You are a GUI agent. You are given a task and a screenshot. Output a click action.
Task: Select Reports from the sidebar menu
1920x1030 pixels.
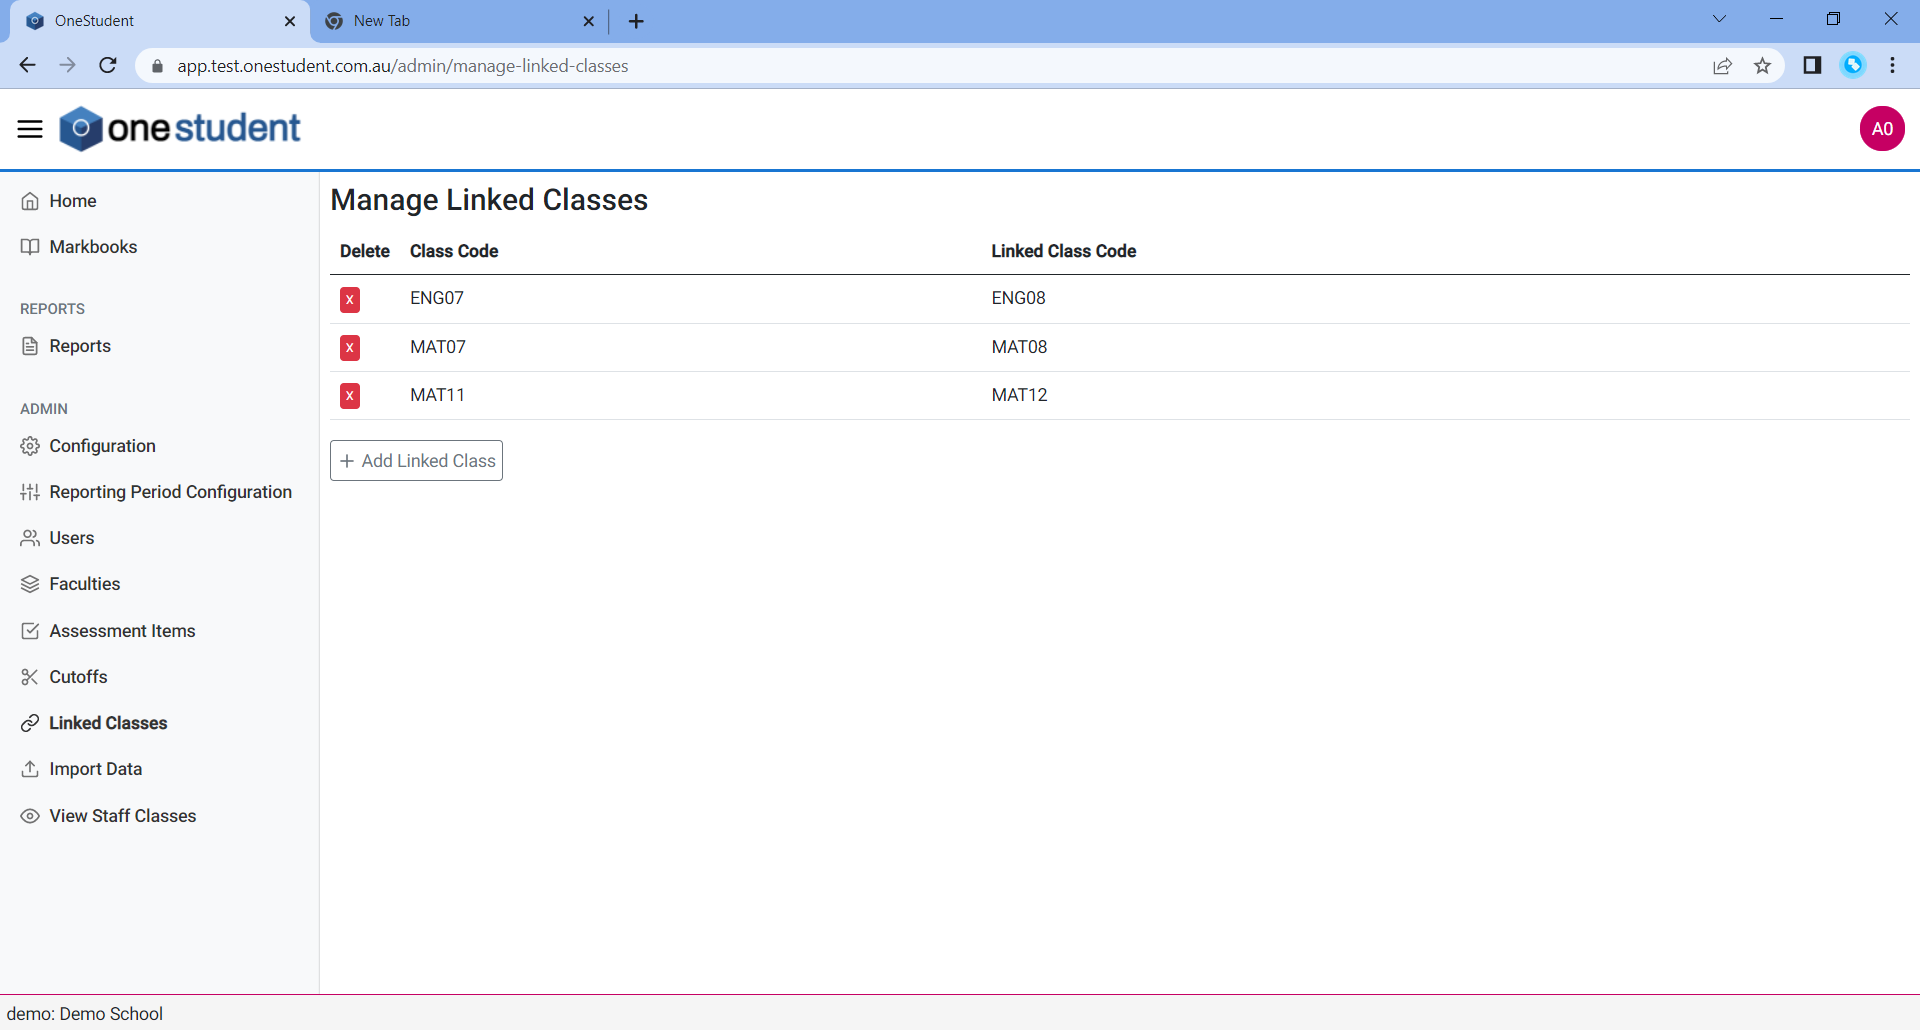pyautogui.click(x=80, y=346)
